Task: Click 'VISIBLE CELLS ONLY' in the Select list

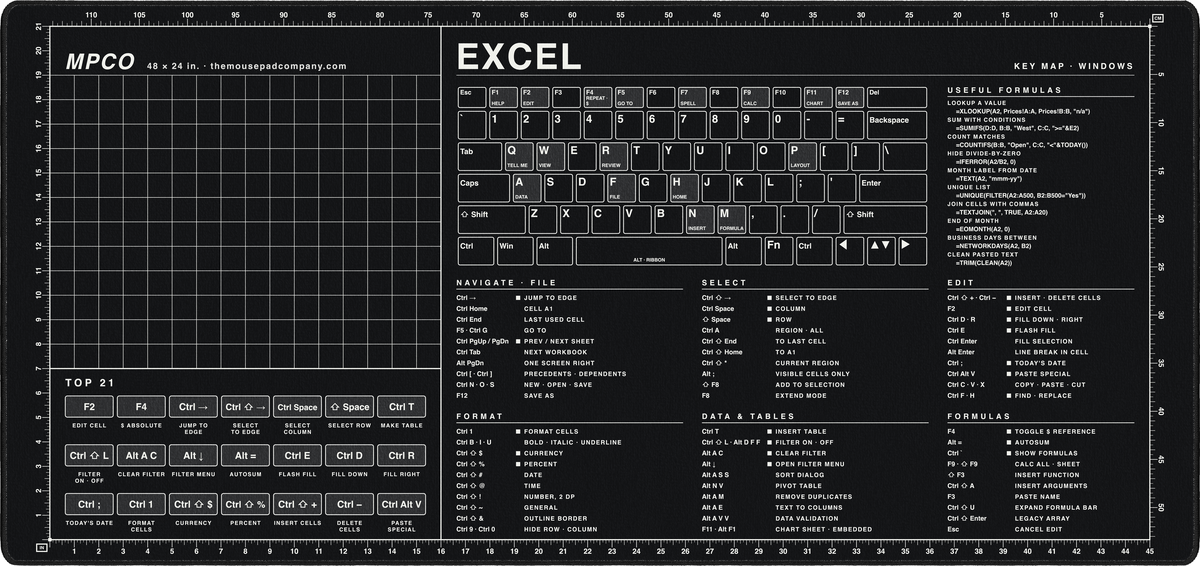Action: pos(813,373)
